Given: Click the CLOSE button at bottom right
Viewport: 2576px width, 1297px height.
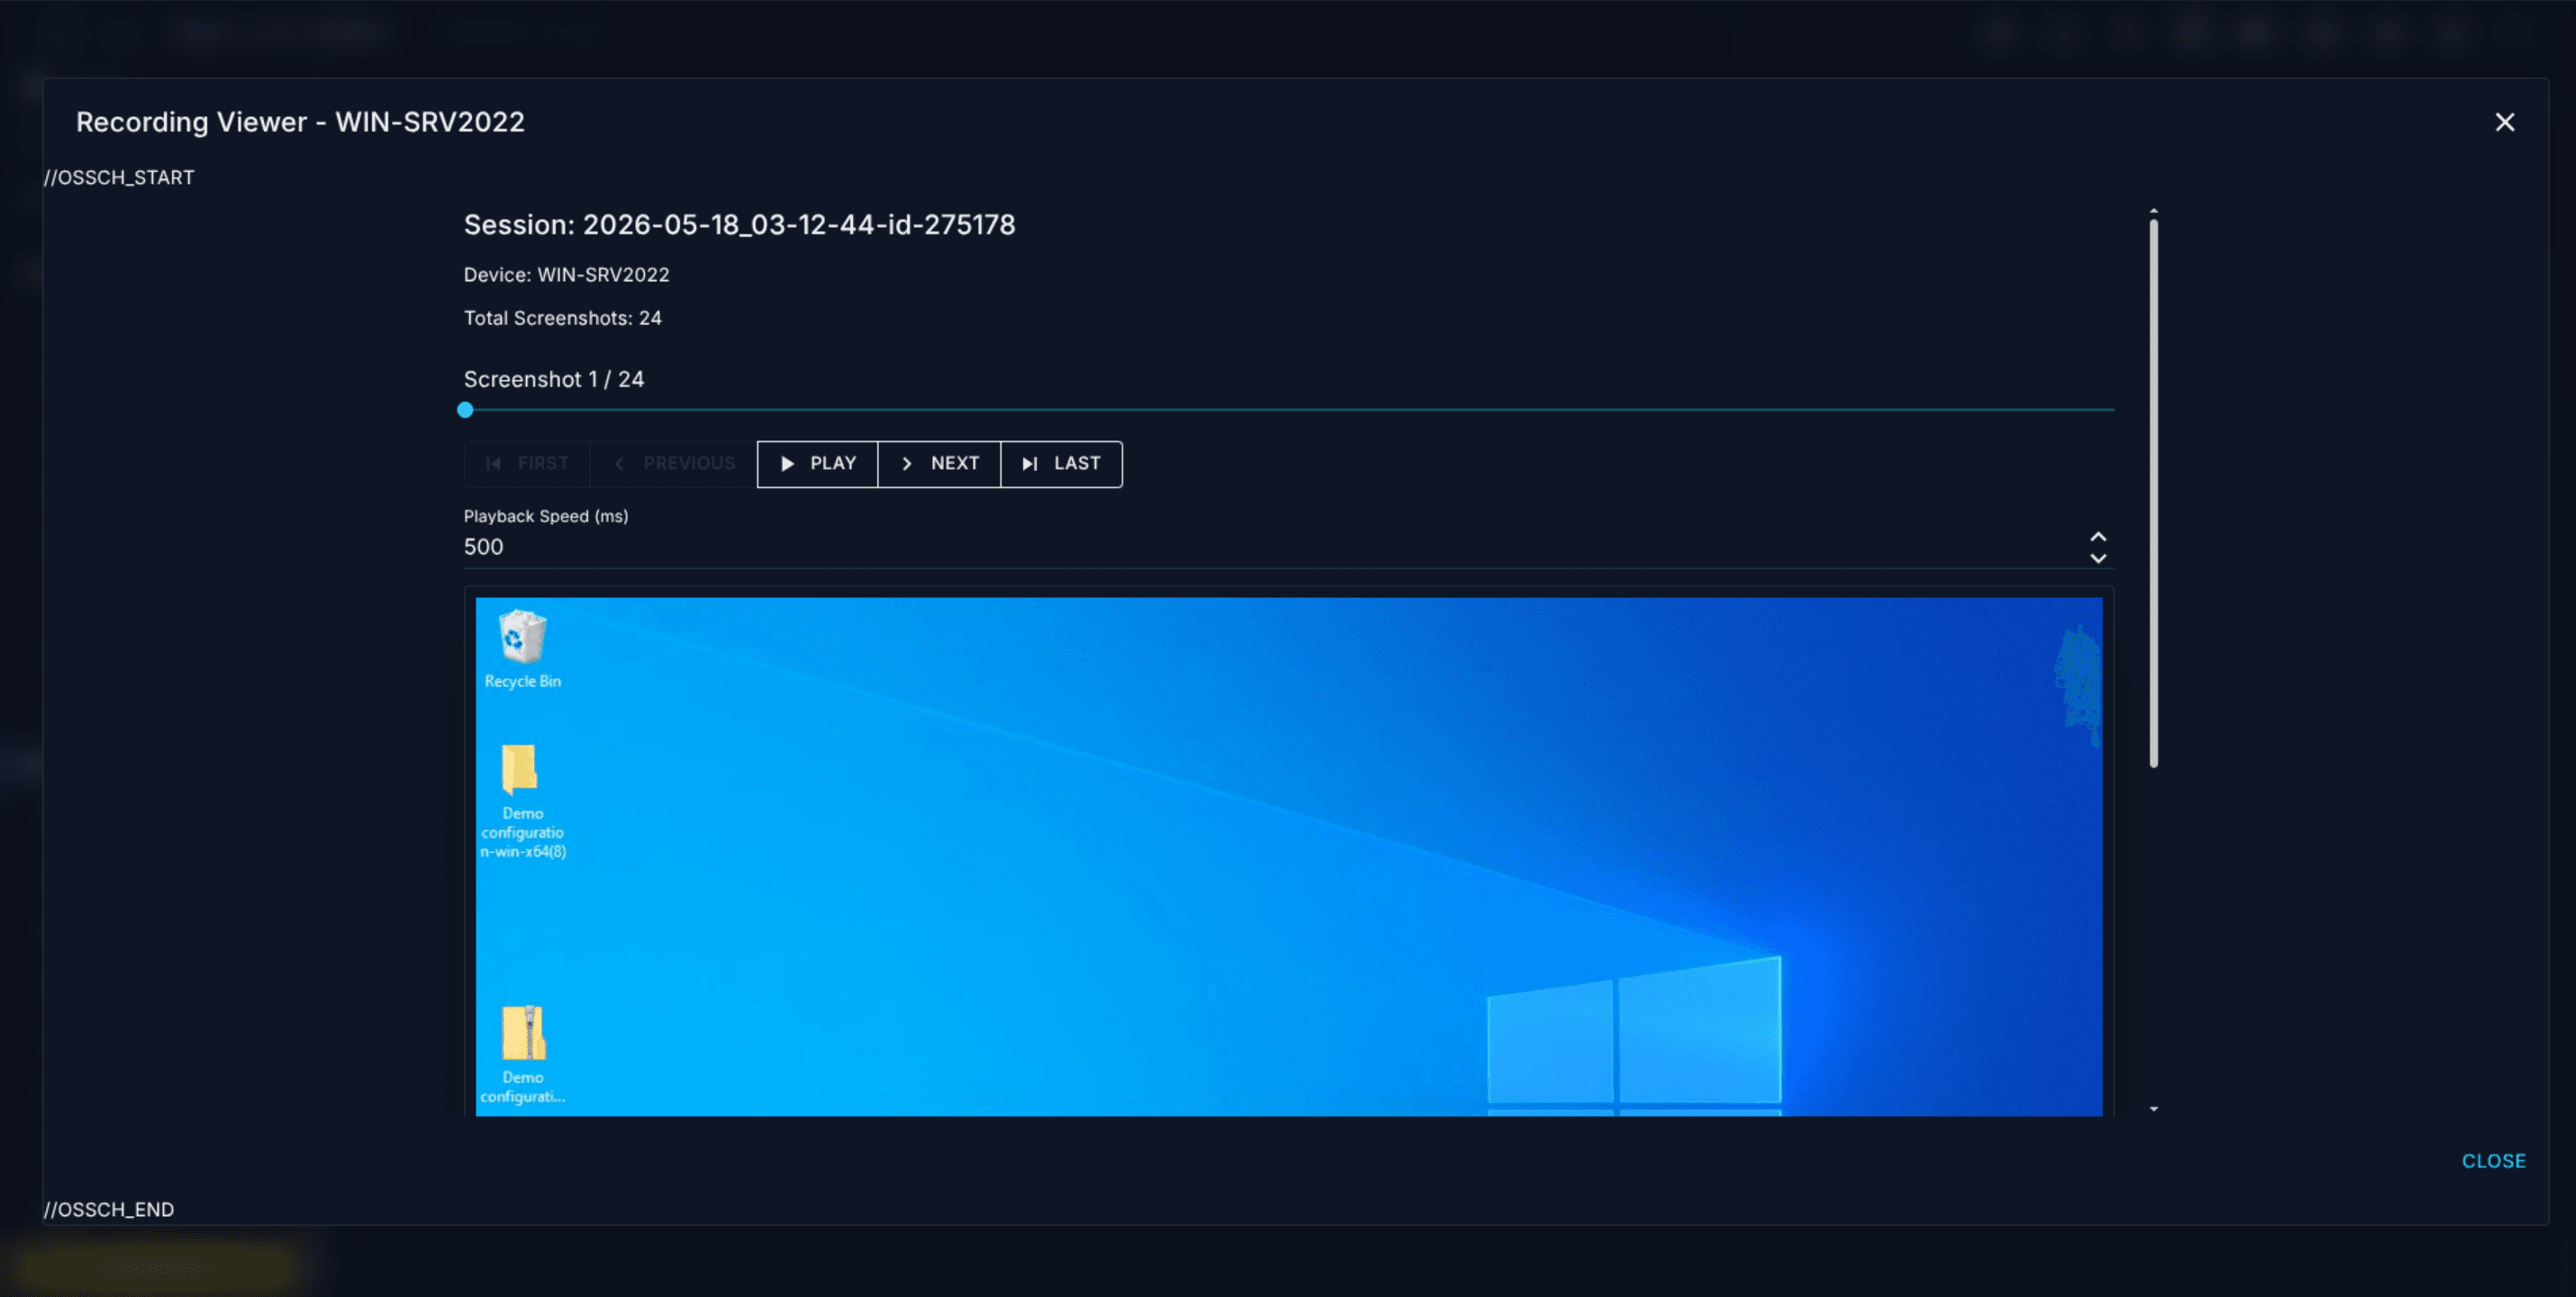Looking at the screenshot, I should [x=2493, y=1161].
